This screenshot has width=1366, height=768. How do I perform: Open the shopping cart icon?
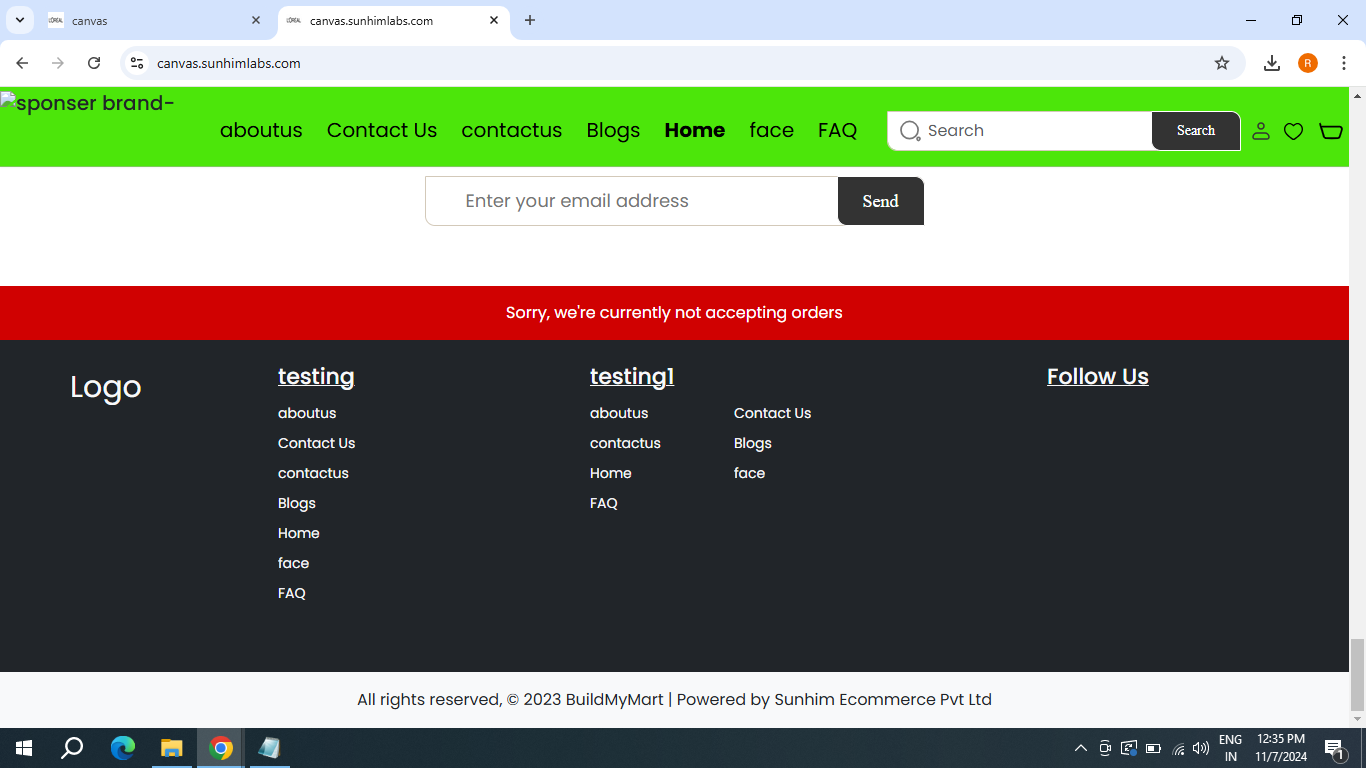tap(1331, 131)
